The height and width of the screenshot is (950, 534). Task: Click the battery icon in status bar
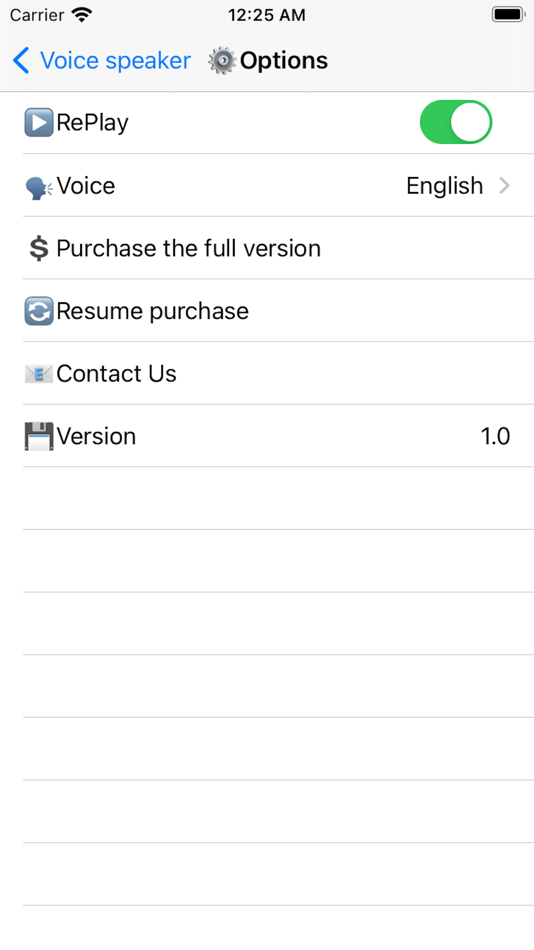507,15
